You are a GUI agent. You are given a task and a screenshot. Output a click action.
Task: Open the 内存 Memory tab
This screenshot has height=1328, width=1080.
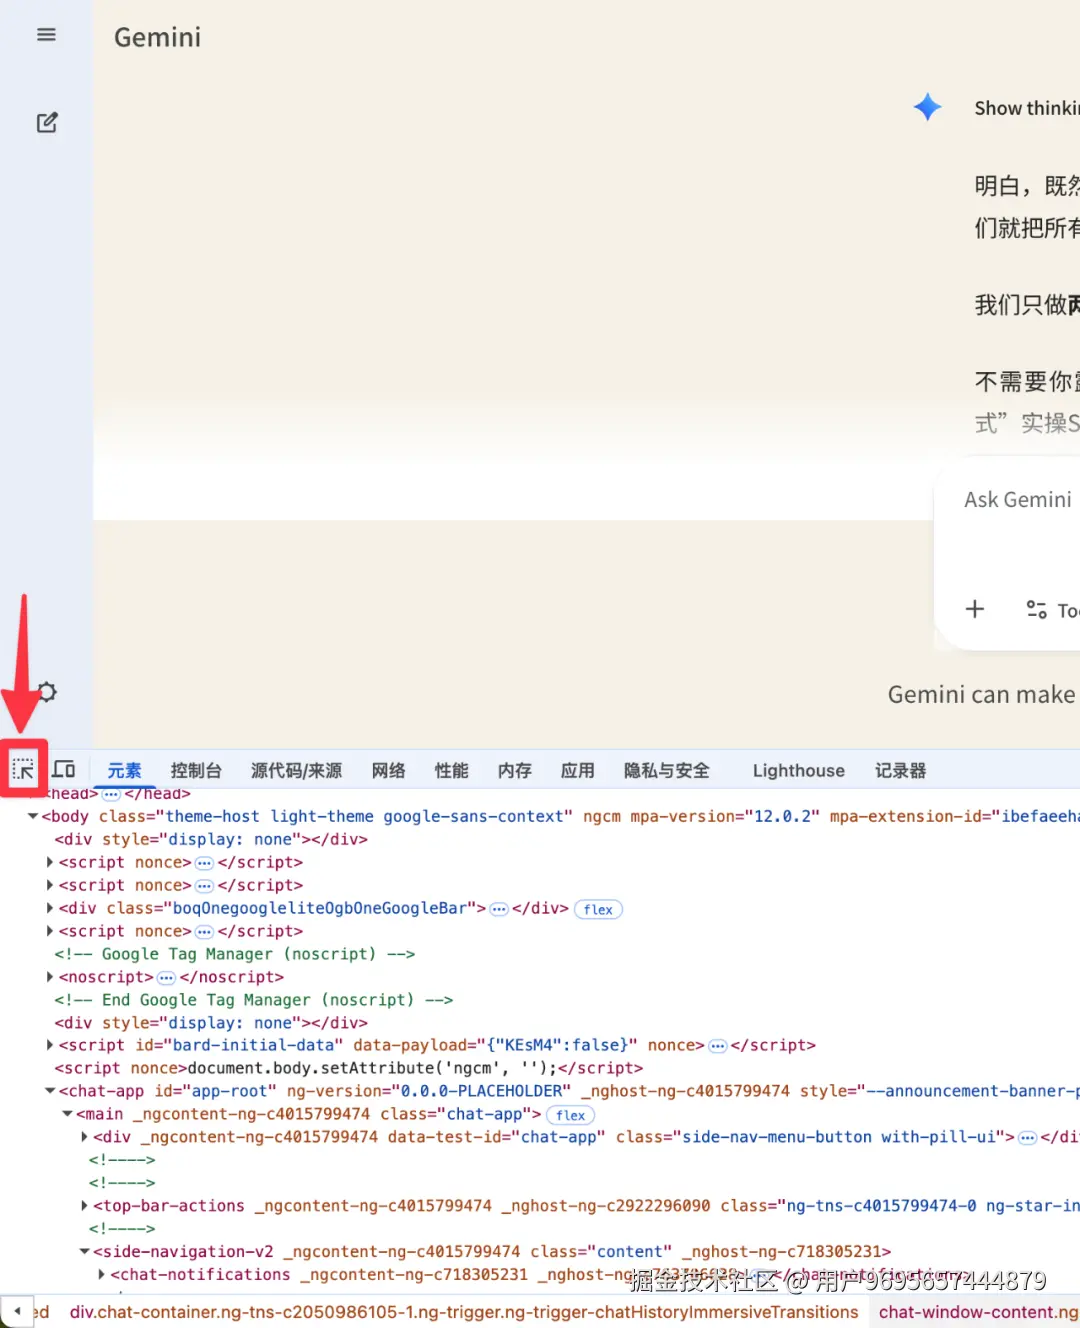click(515, 770)
